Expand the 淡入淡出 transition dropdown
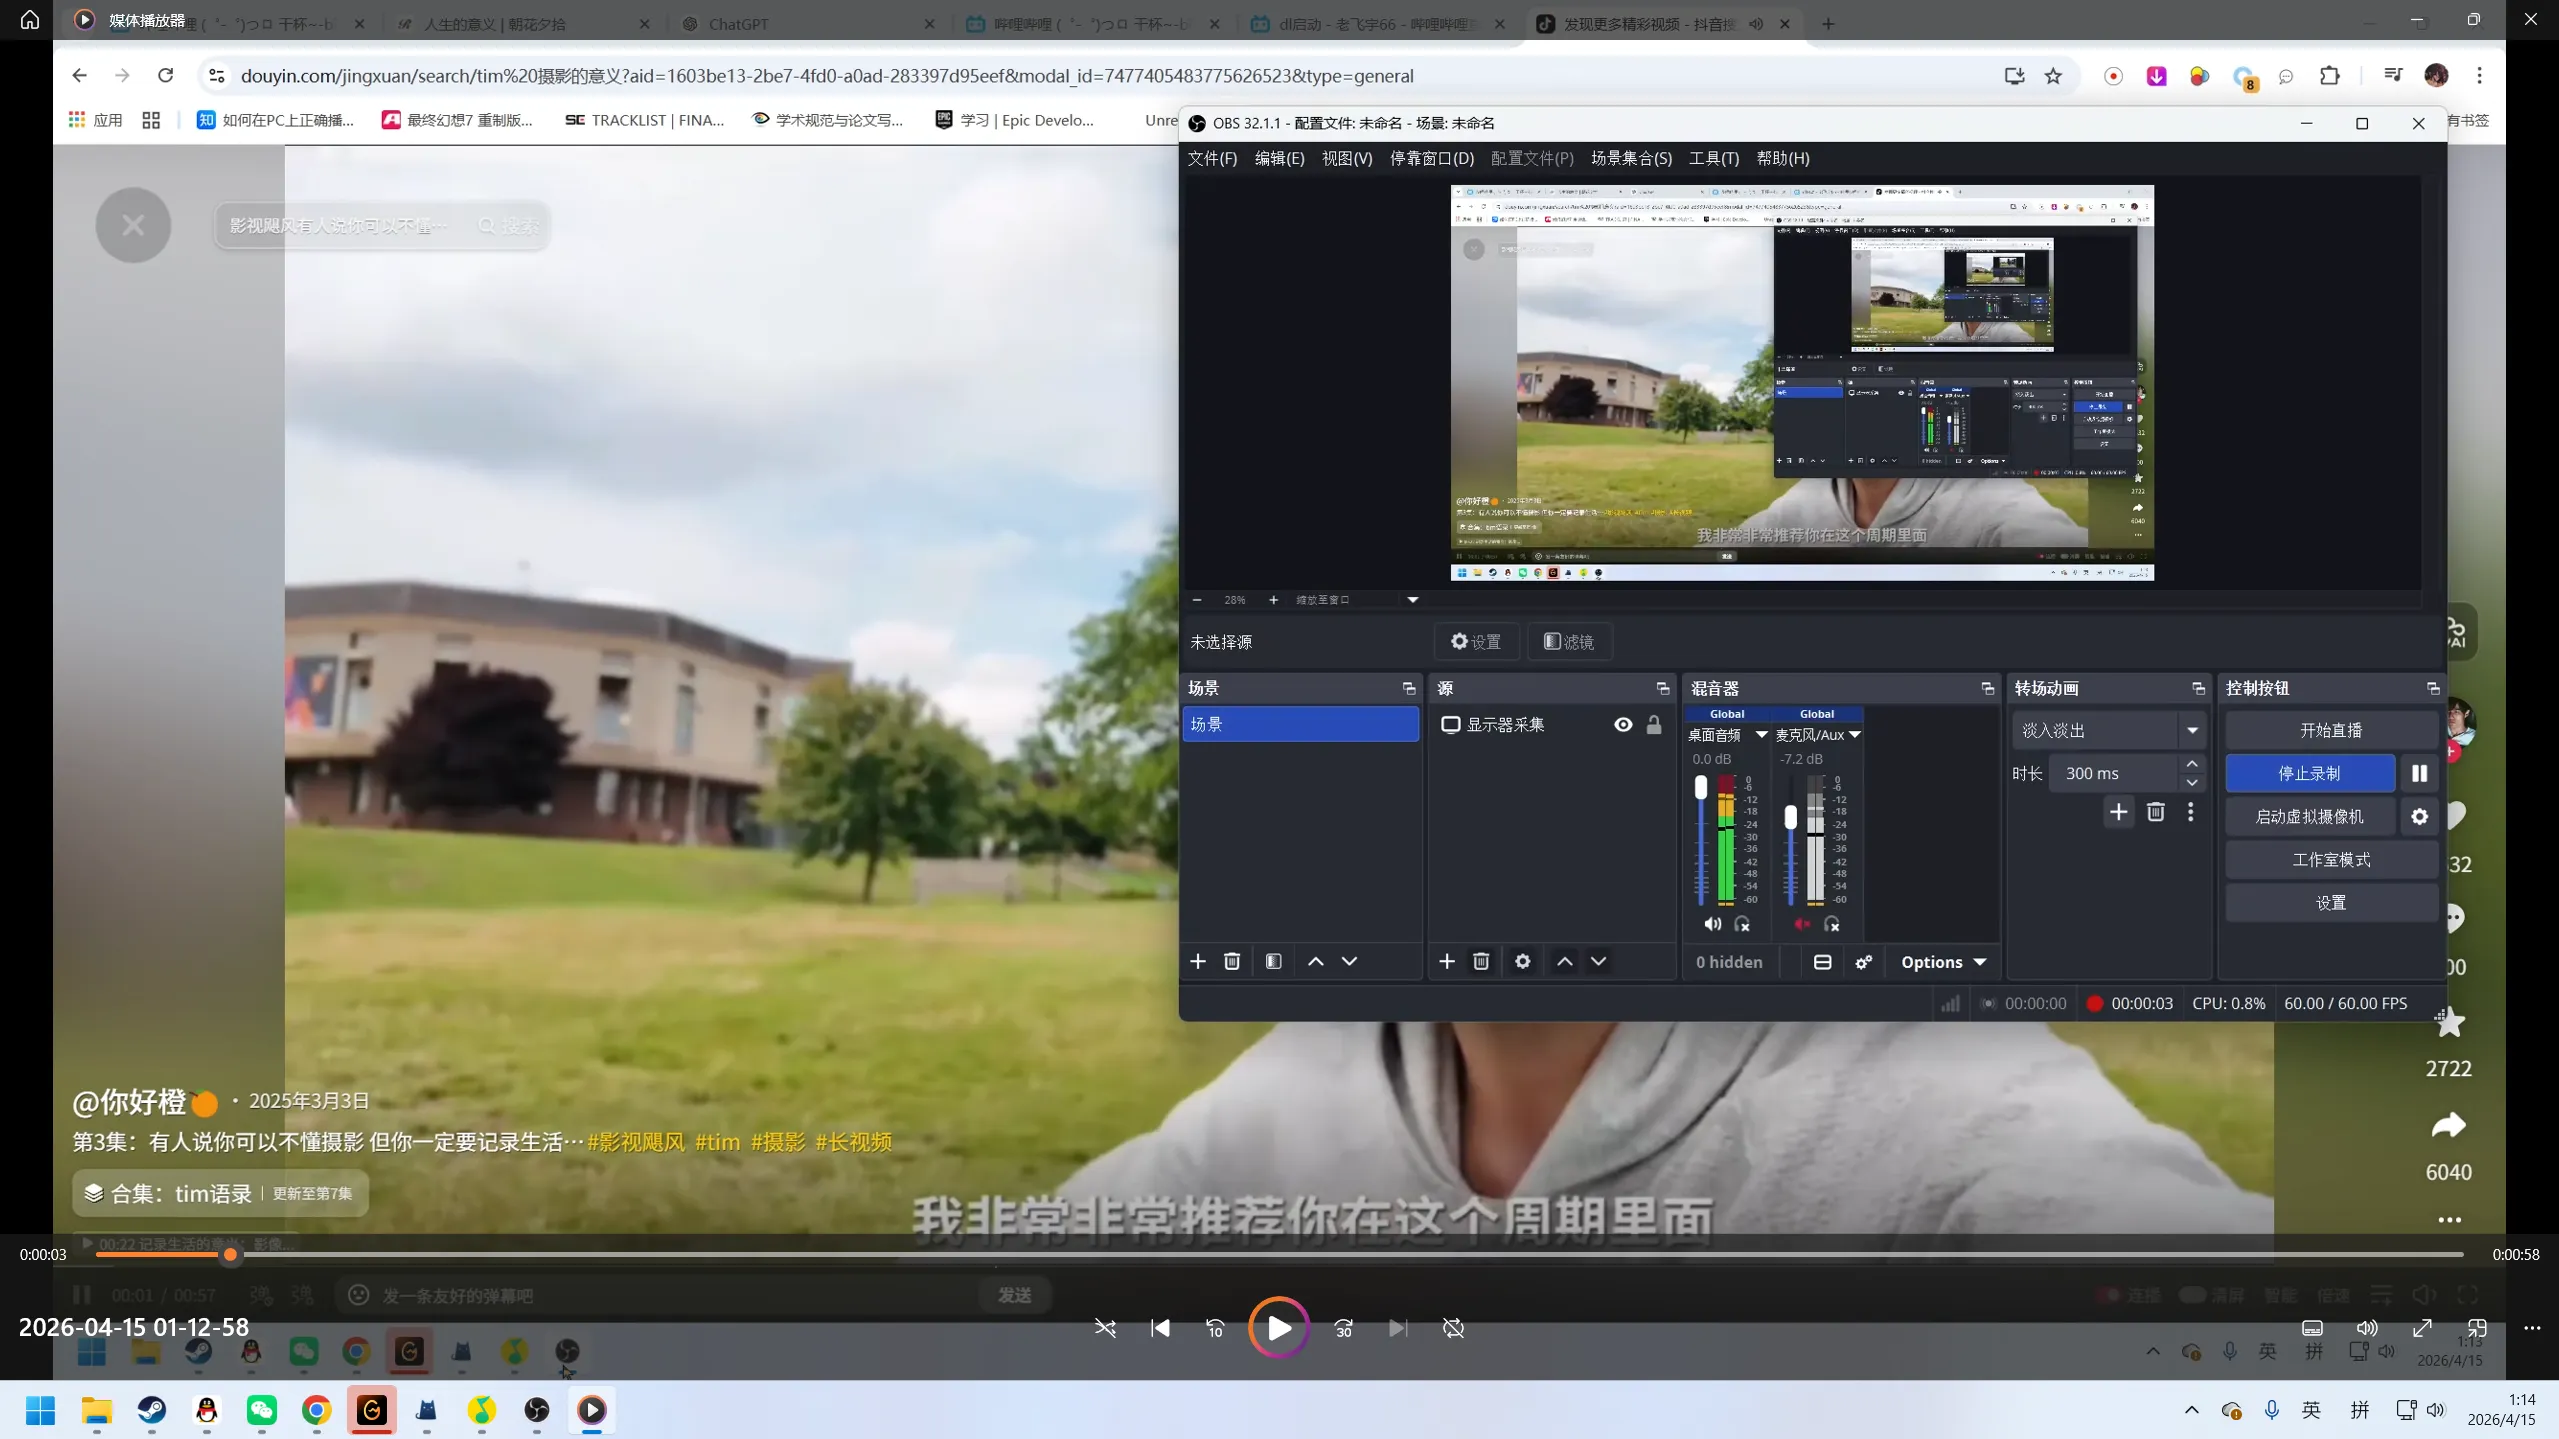The width and height of the screenshot is (2559, 1439). click(x=2192, y=730)
